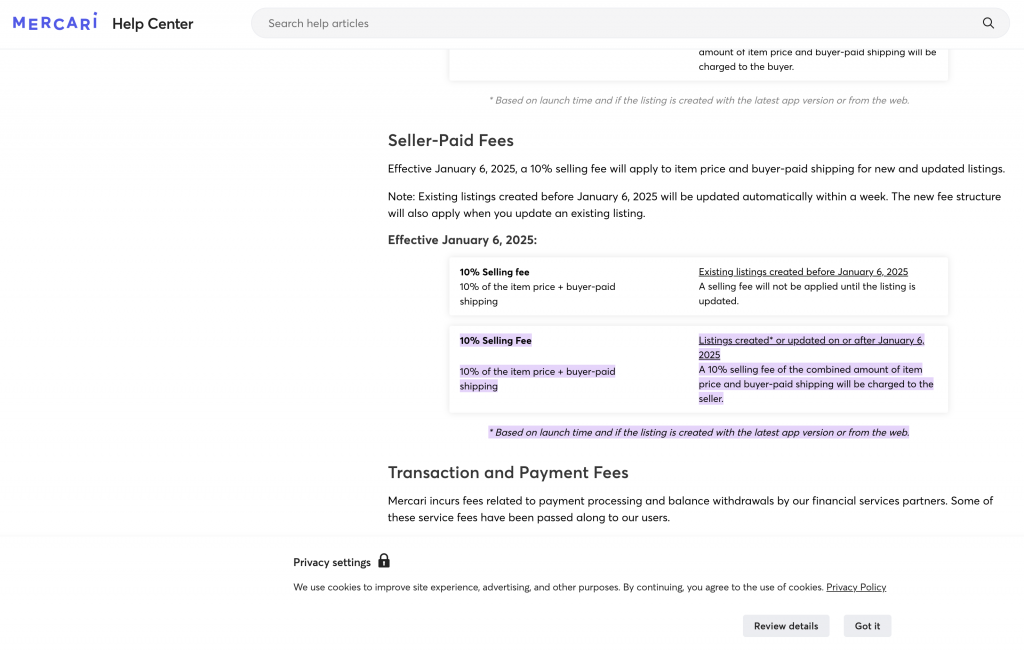Click the "Privacy settings" title text
Image resolution: width=1024 pixels, height=653 pixels.
[332, 562]
